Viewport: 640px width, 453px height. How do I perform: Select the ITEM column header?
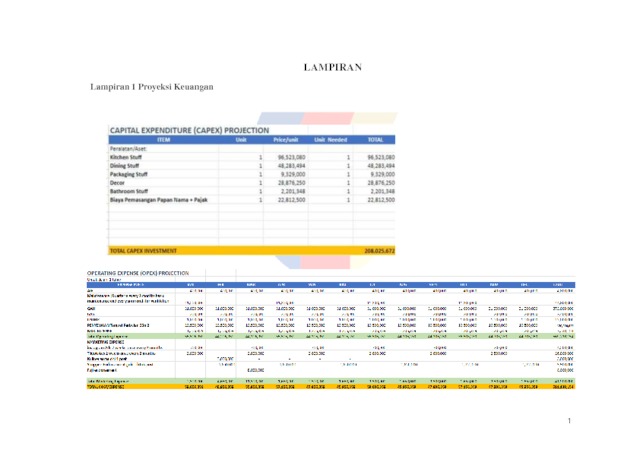pos(163,140)
